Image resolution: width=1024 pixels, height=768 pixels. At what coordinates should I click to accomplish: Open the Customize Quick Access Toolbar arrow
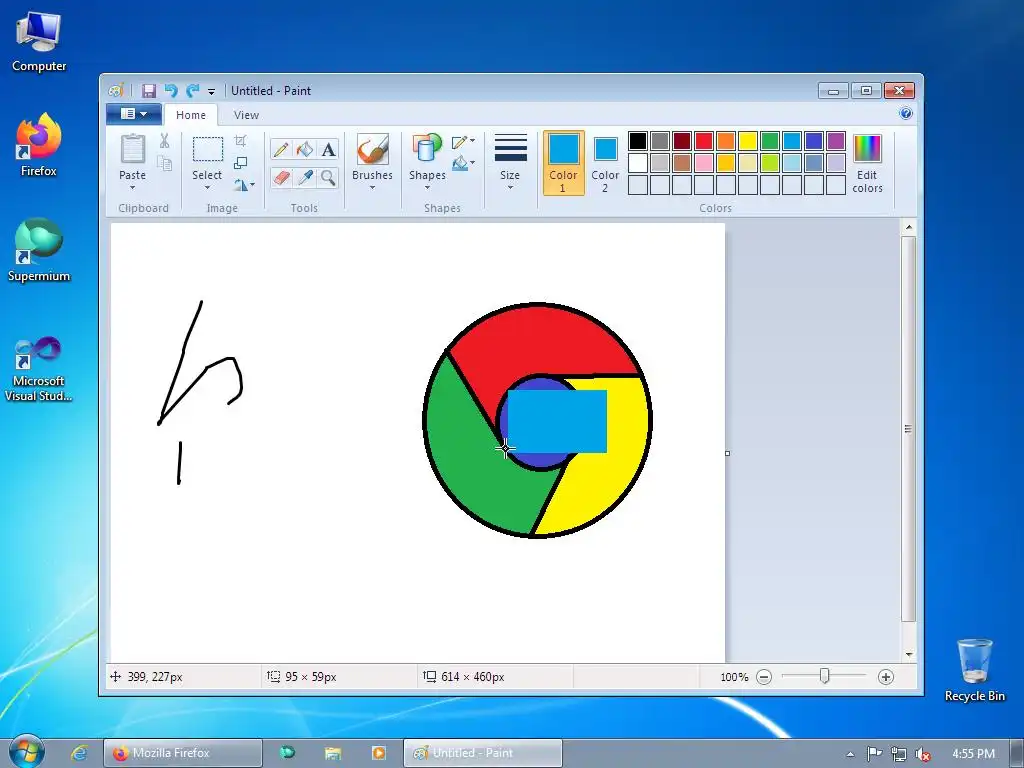pos(211,91)
